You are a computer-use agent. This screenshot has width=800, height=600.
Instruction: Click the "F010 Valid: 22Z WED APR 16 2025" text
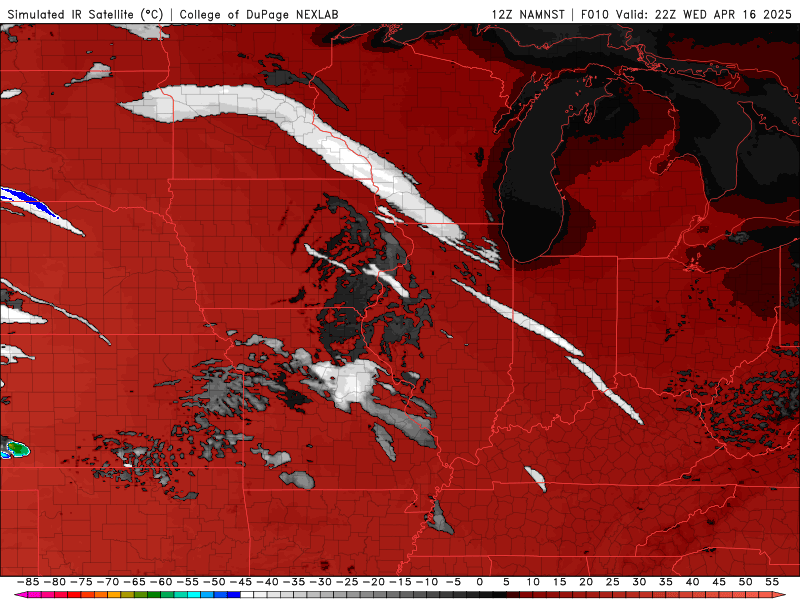686,14
